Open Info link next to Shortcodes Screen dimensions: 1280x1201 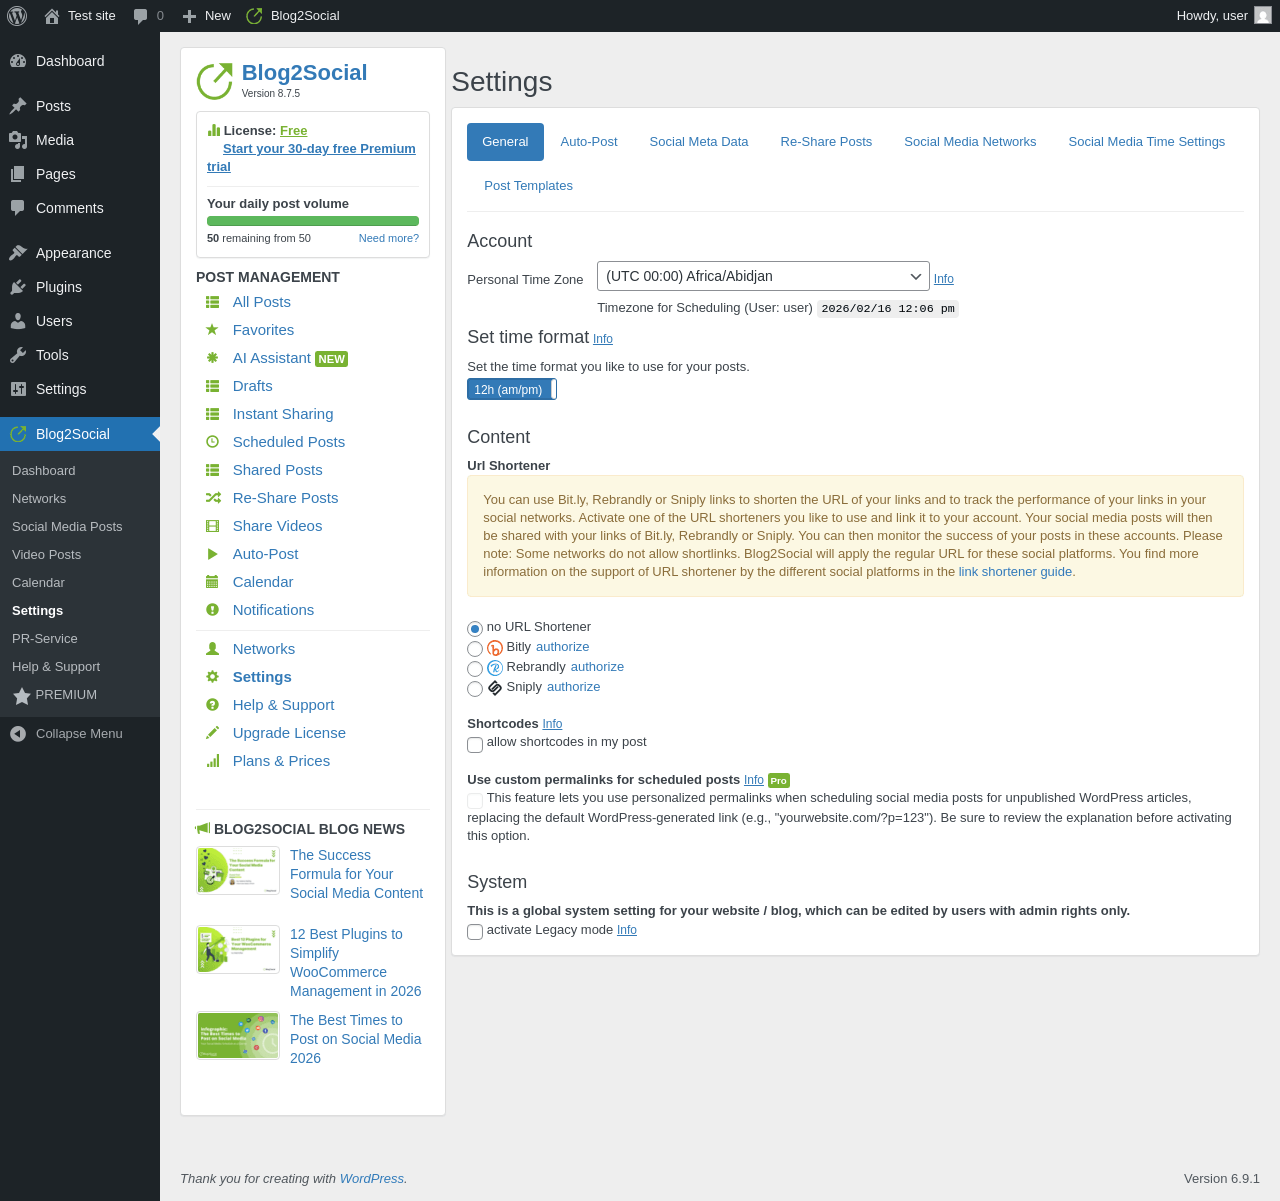point(552,724)
